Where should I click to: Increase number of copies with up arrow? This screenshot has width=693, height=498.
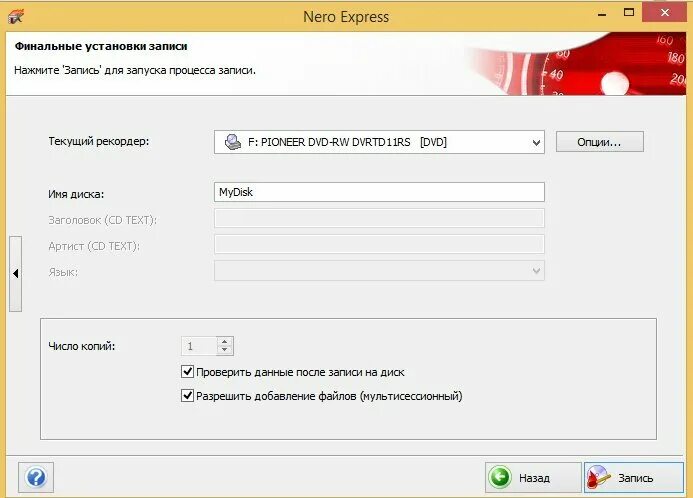coord(225,342)
